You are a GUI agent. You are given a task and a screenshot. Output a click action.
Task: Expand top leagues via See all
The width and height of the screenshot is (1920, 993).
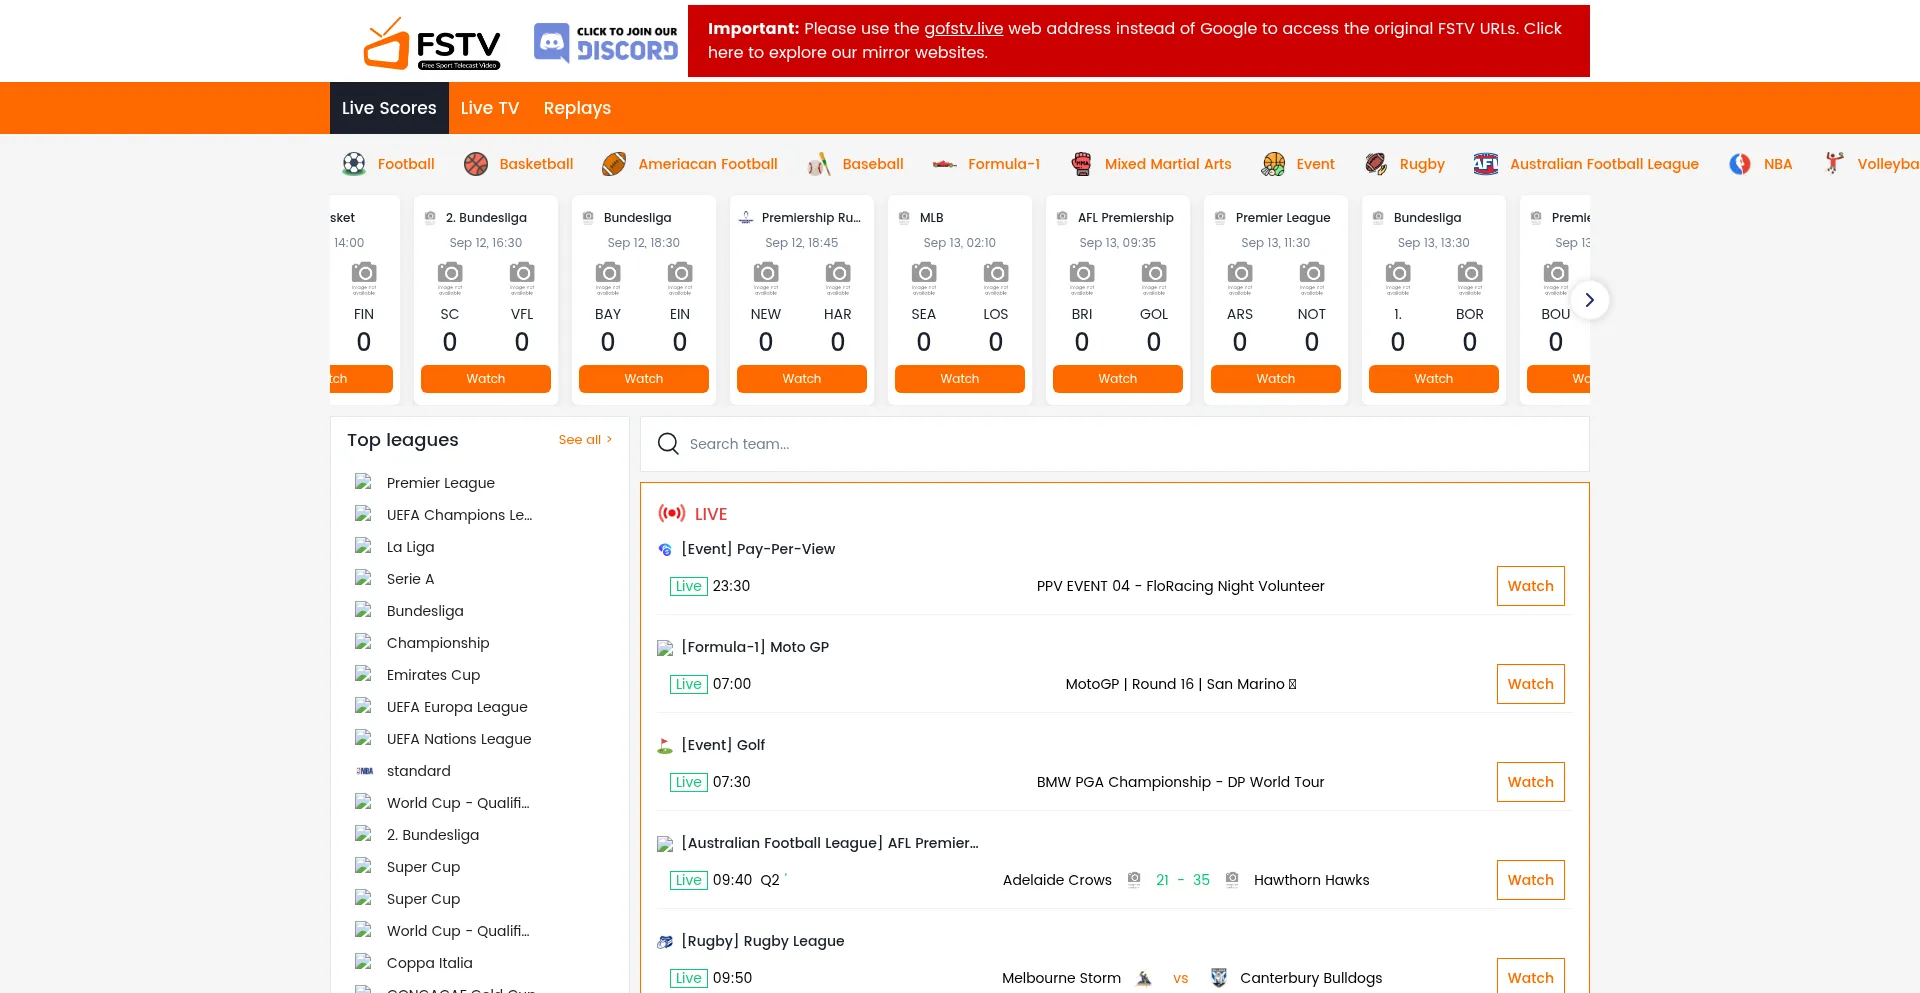pos(585,440)
